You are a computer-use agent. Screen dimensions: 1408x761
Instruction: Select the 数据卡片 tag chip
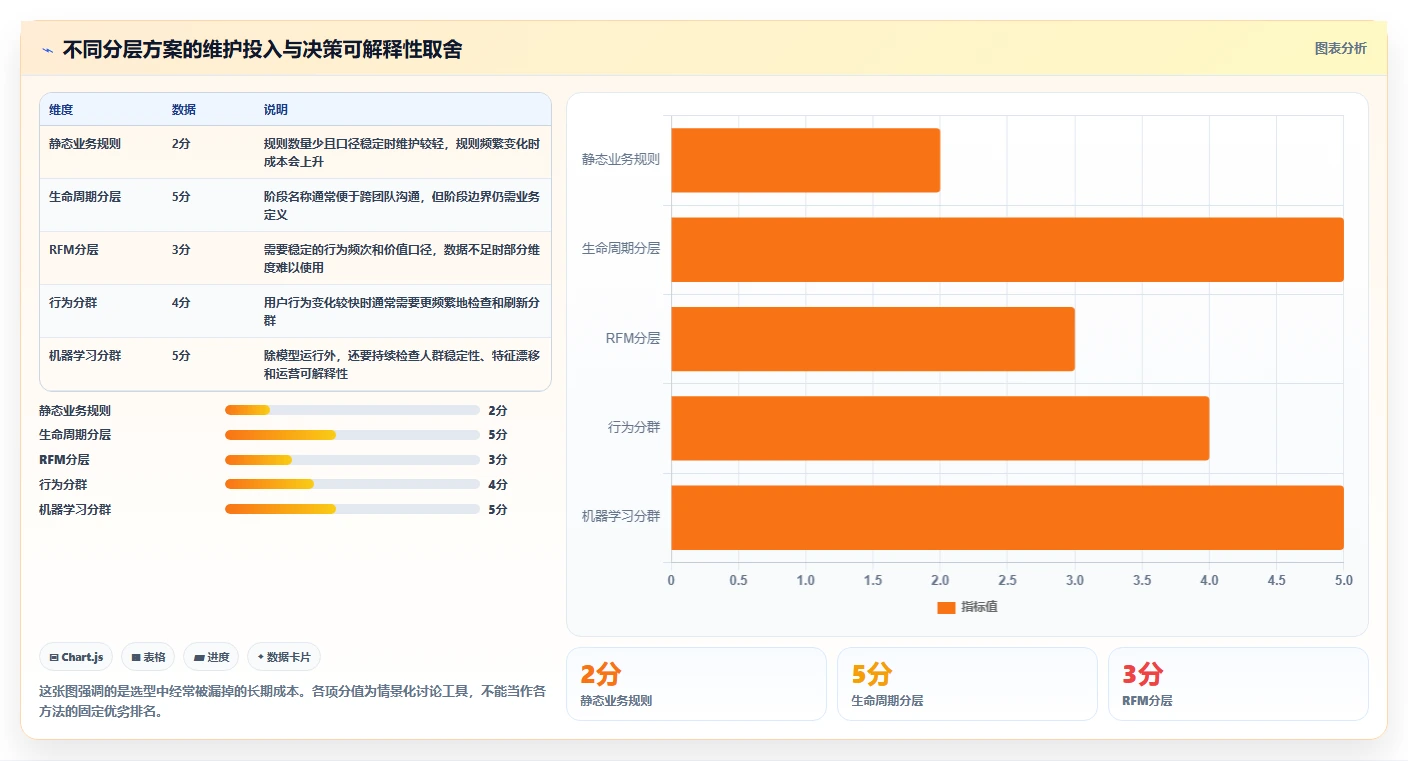click(284, 657)
